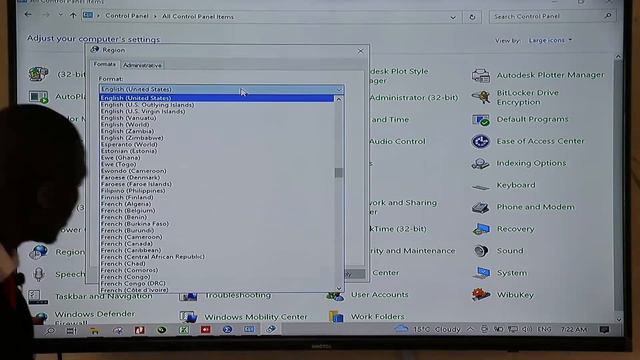The width and height of the screenshot is (640, 360).
Task: Open the View by Large icons dropdown
Action: click(550, 40)
